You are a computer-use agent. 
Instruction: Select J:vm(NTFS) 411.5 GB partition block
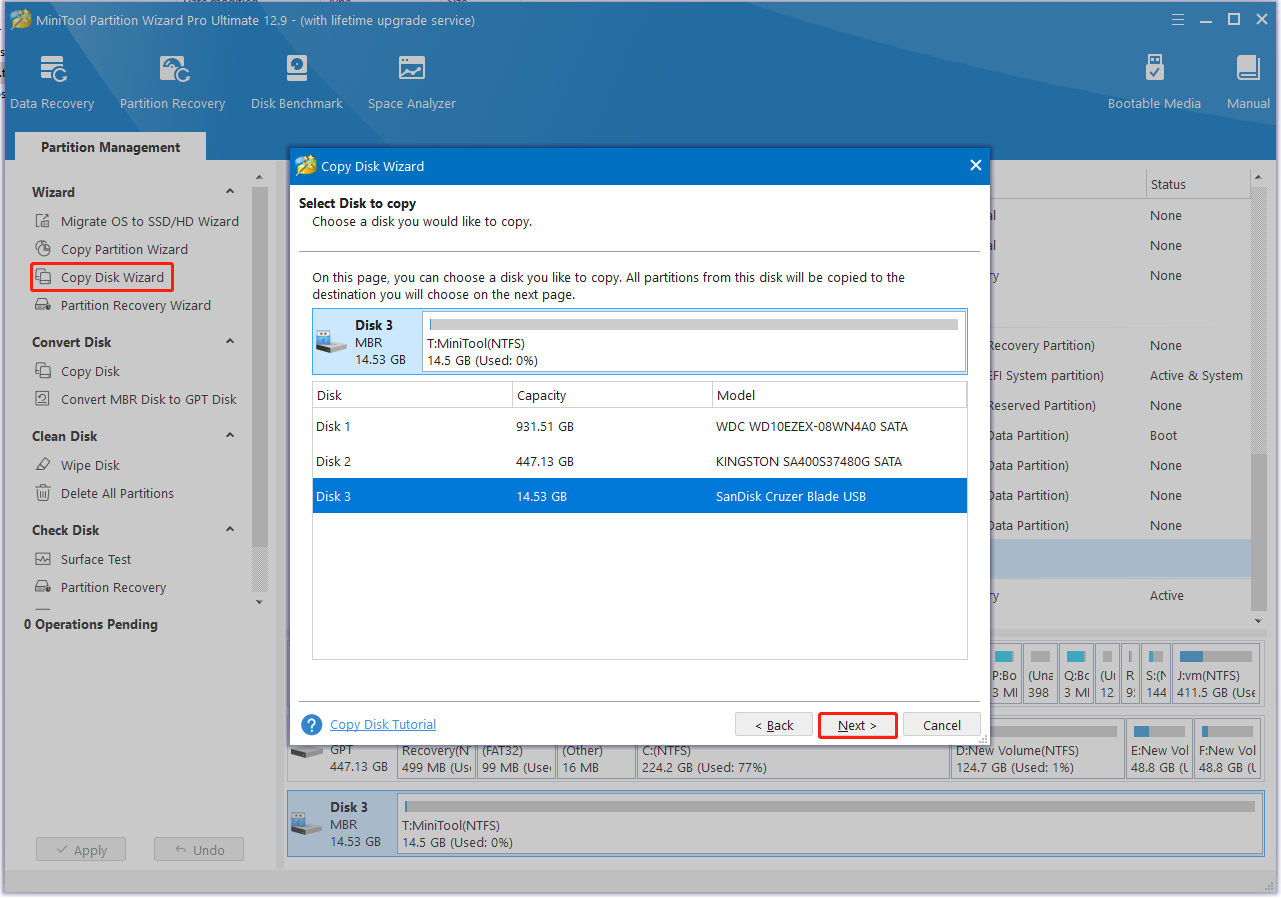(x=1217, y=672)
